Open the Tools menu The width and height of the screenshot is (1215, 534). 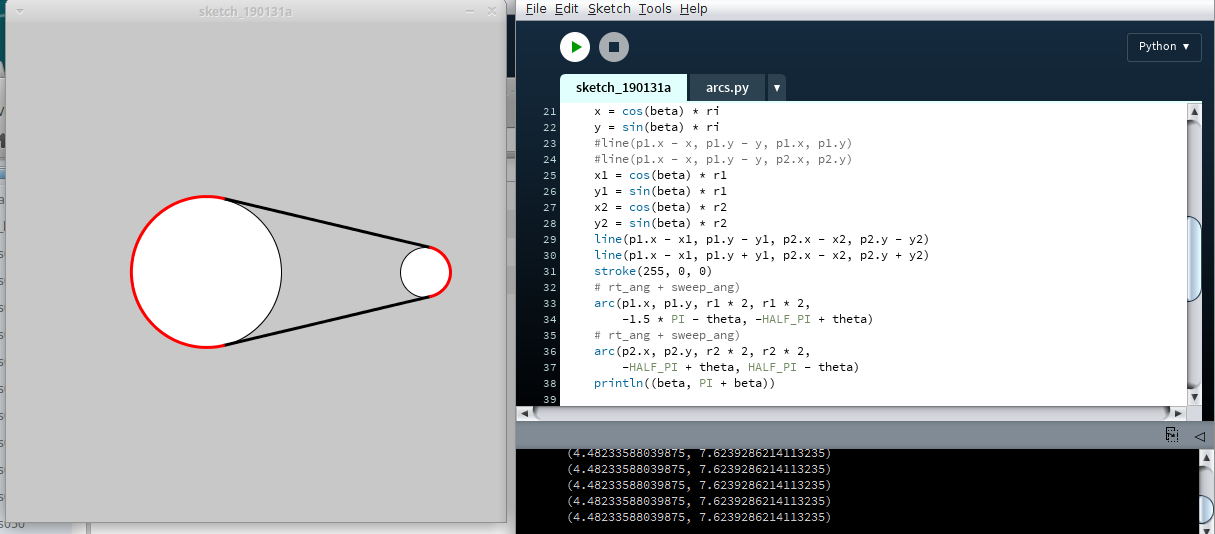[655, 9]
